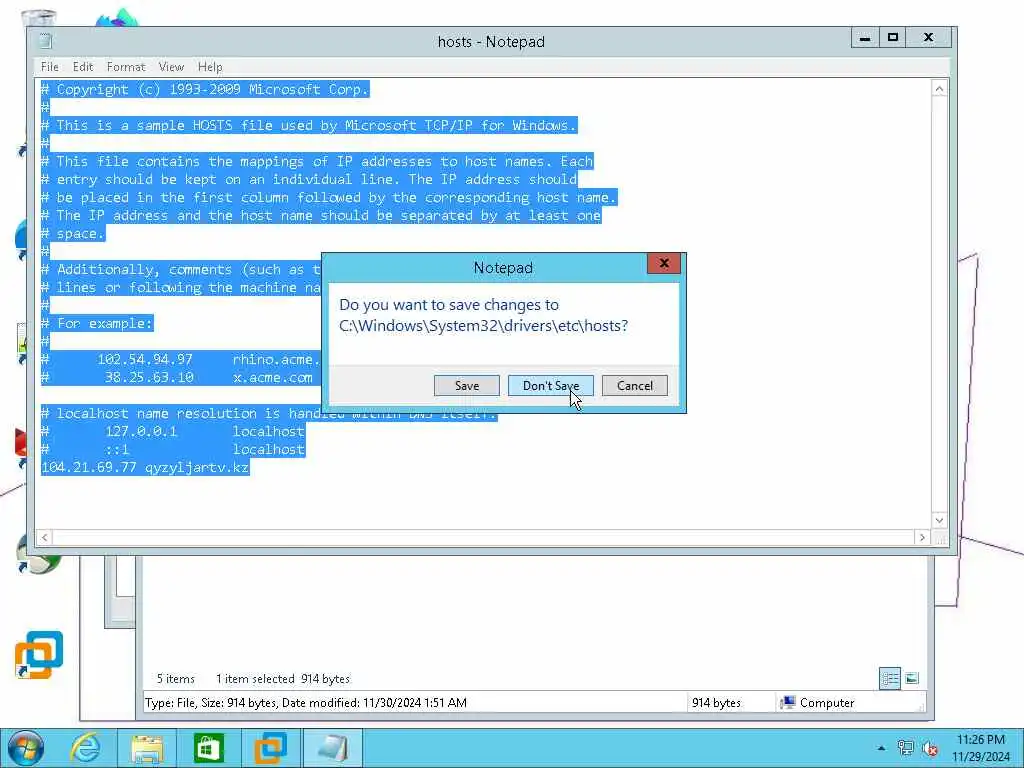
Task: Open the Store icon on the taskbar
Action: (x=208, y=748)
